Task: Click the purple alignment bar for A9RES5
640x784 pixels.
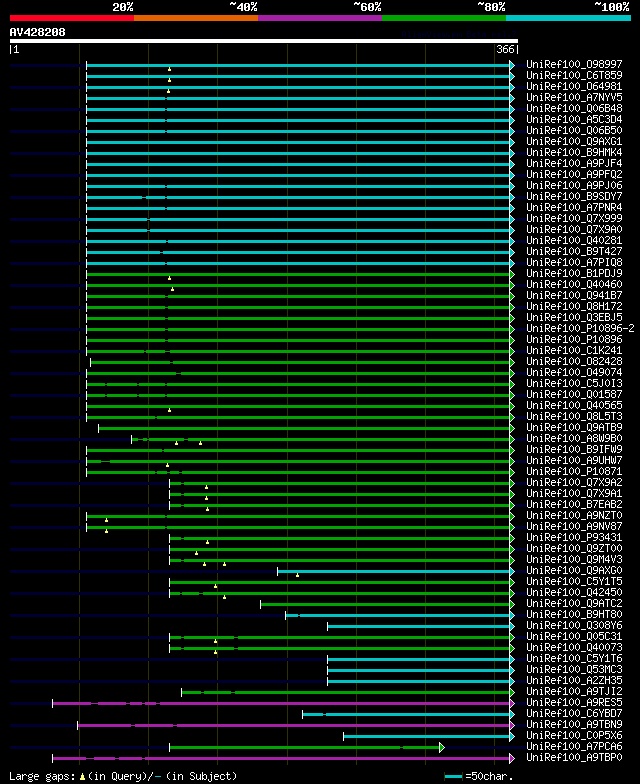Action: 283,704
